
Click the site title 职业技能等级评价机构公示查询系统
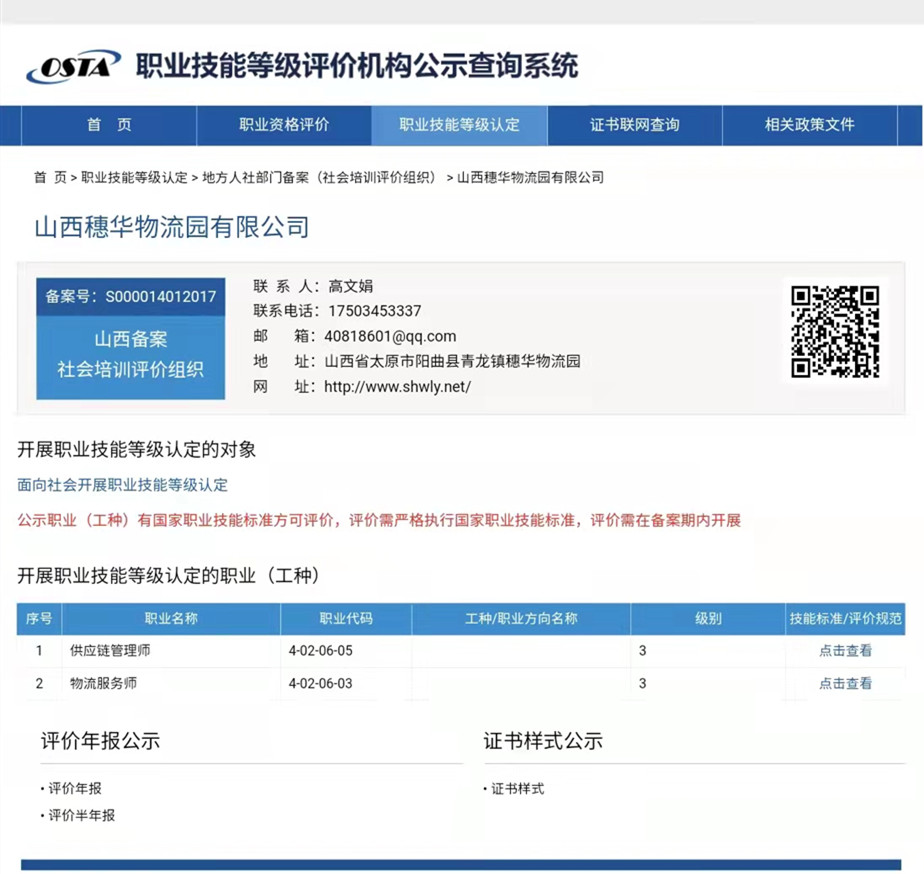(x=357, y=65)
